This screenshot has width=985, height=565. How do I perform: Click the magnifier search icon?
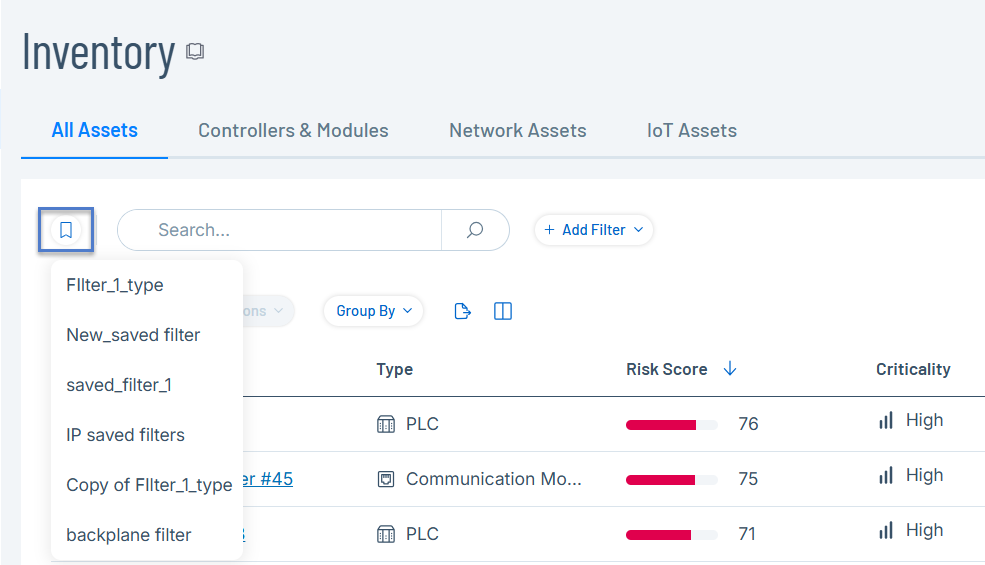click(x=475, y=230)
